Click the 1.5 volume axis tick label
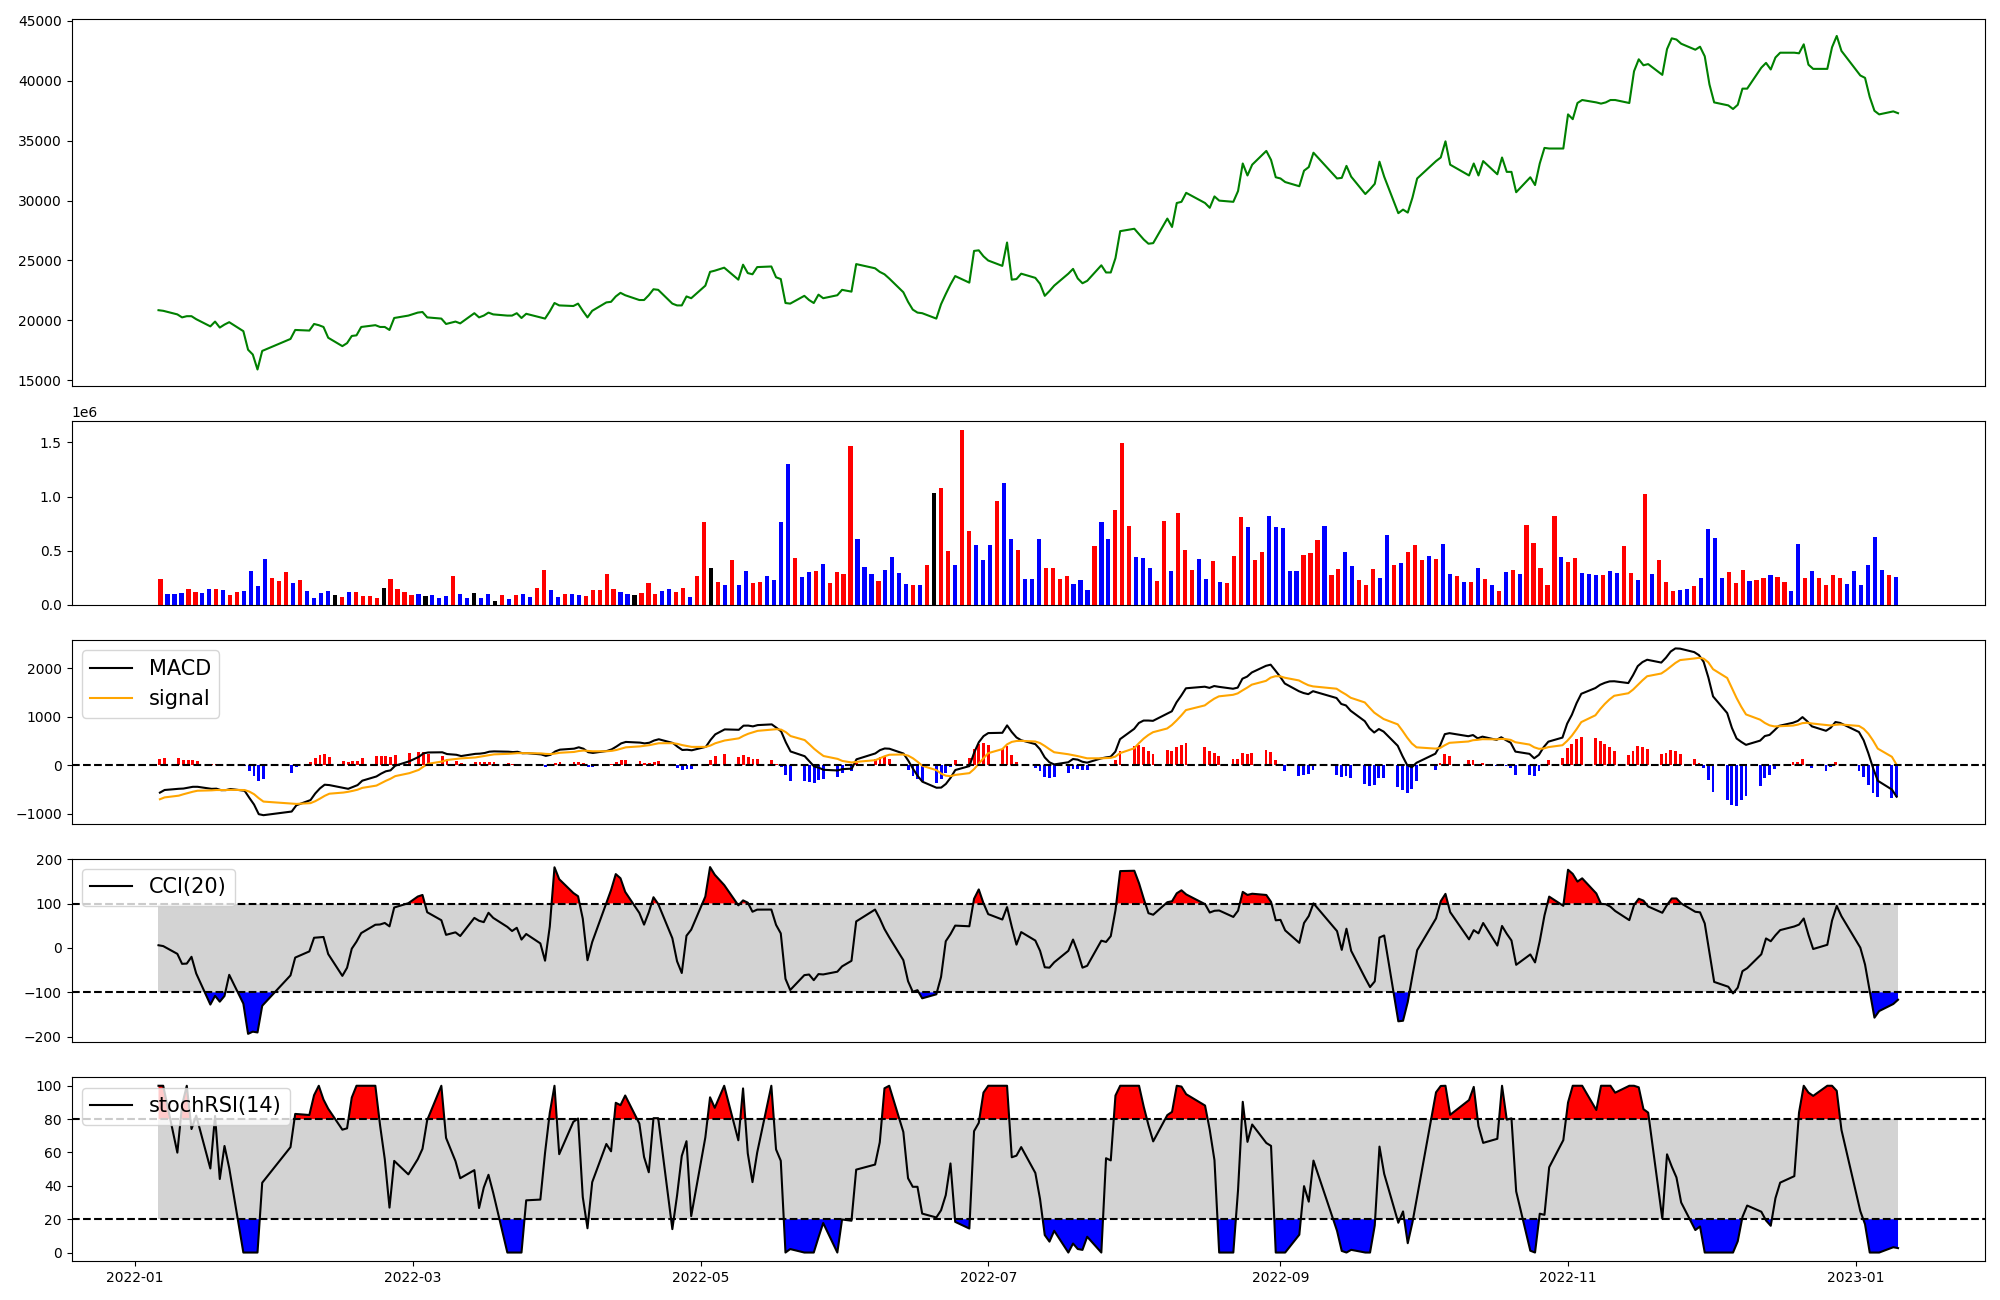 tap(50, 443)
